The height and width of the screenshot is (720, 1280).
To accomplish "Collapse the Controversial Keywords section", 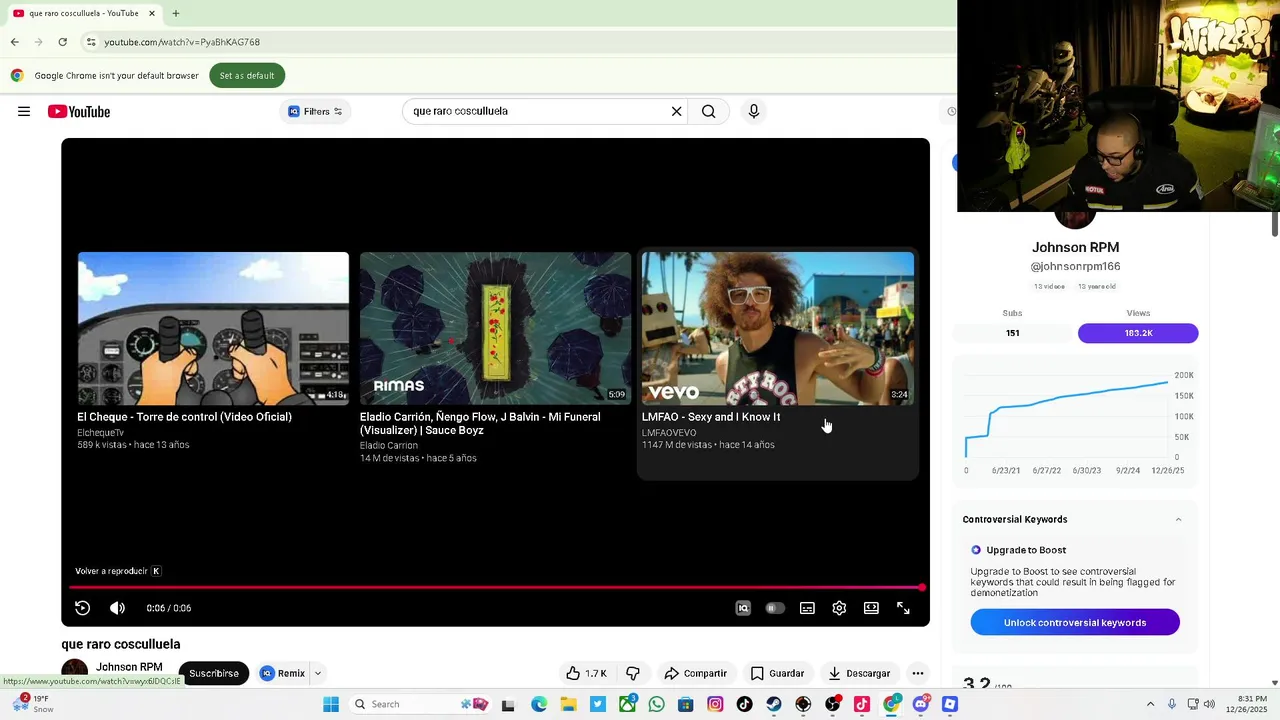I will [x=1178, y=519].
